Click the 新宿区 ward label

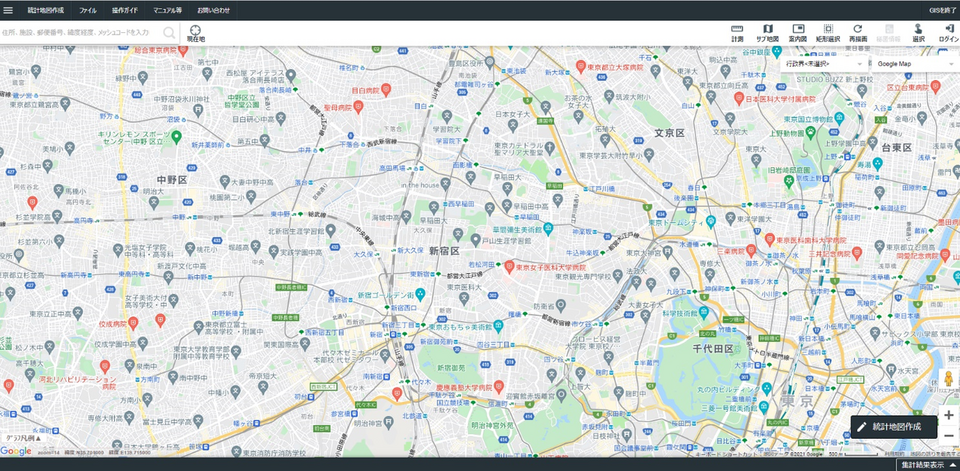point(444,251)
